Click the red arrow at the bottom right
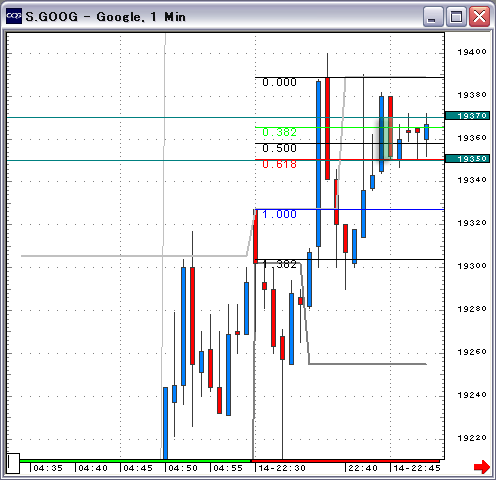Image resolution: width=496 pixels, height=480 pixels. [x=482, y=467]
